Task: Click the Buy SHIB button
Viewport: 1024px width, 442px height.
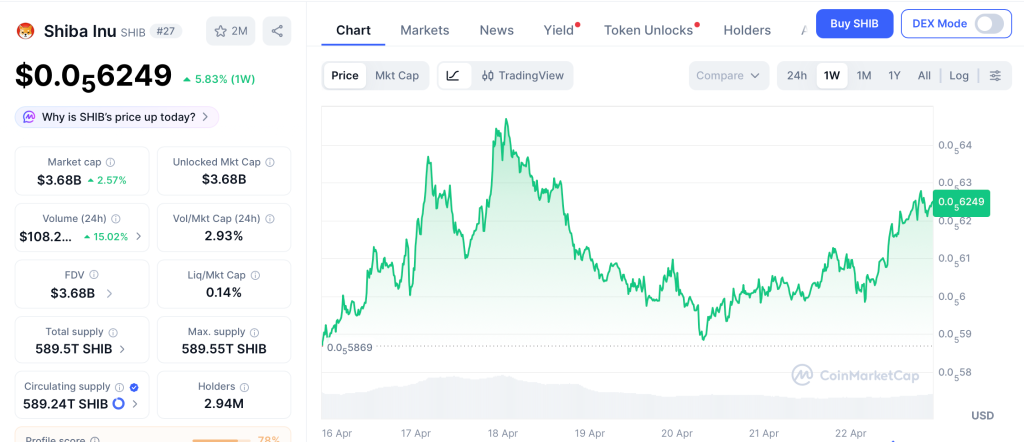Action: (x=854, y=23)
